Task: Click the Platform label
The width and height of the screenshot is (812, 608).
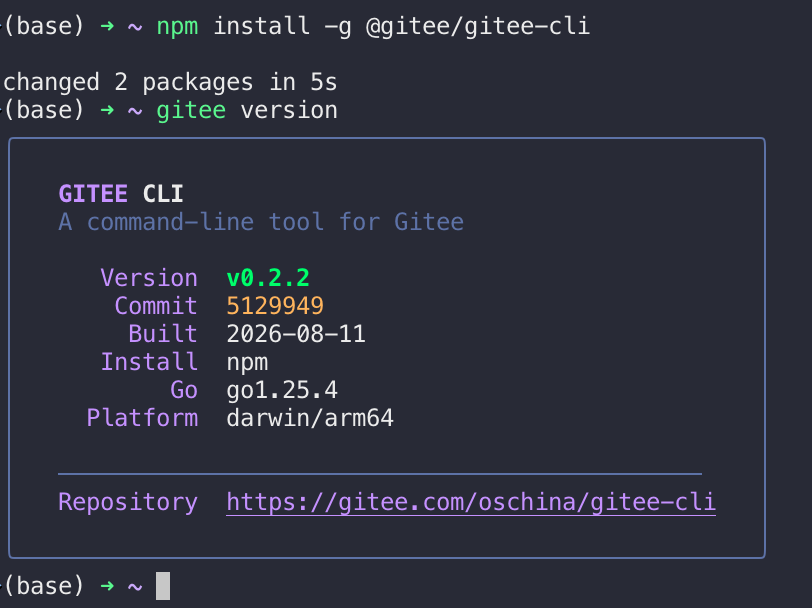Action: coord(142,418)
